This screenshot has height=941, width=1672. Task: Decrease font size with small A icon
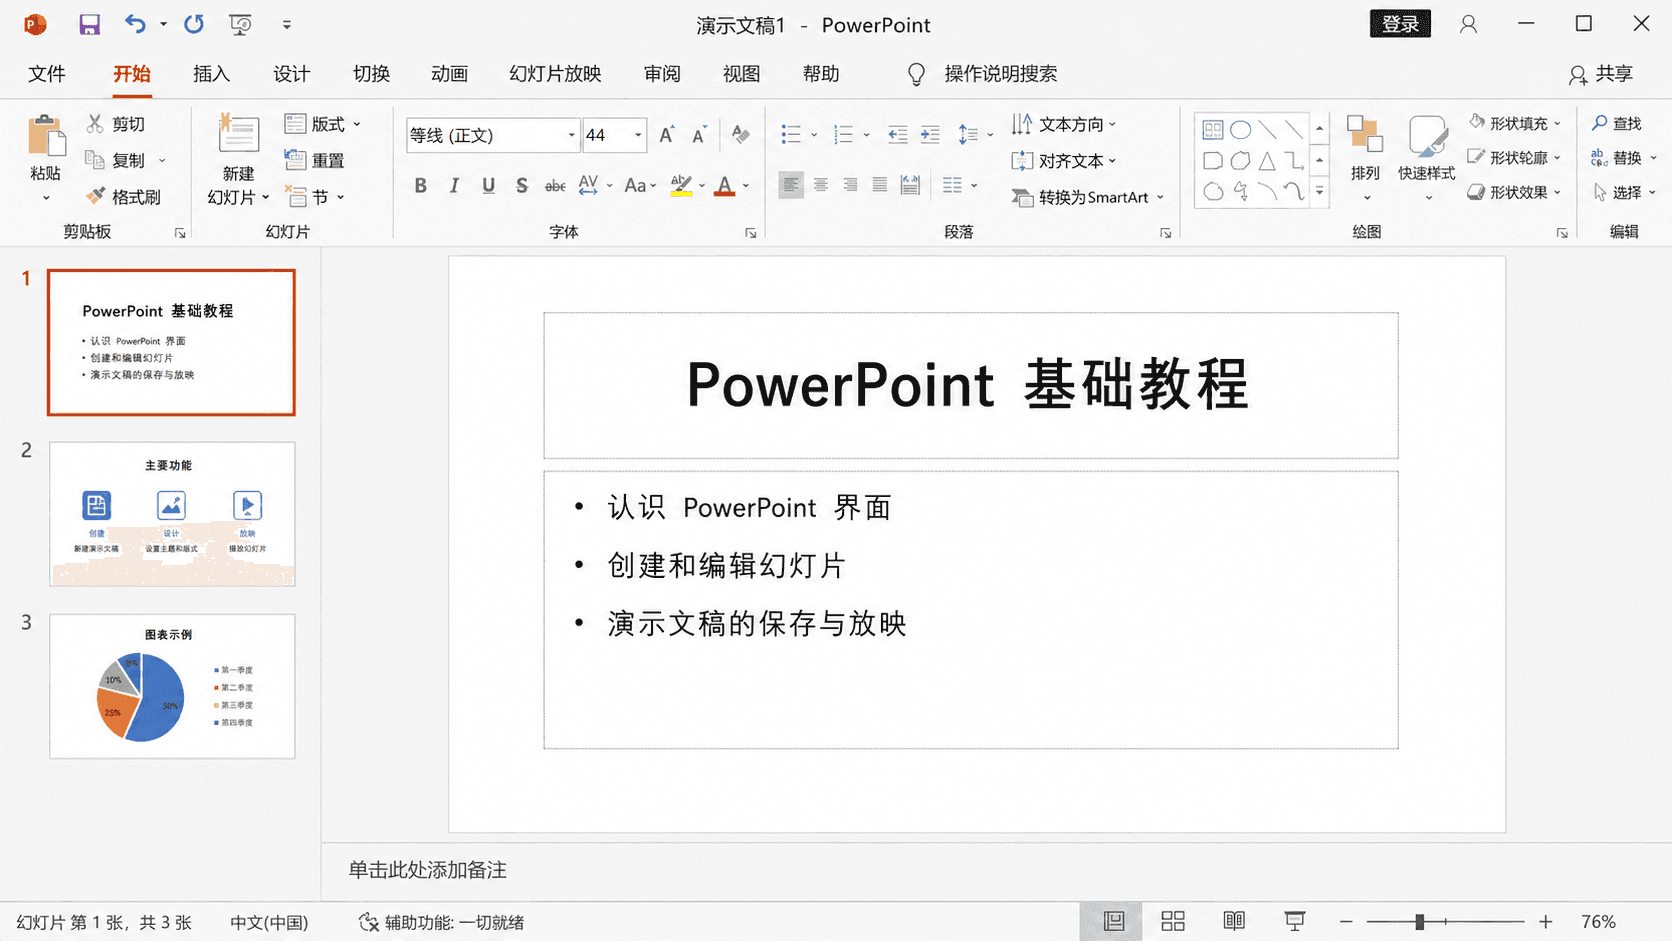700,135
